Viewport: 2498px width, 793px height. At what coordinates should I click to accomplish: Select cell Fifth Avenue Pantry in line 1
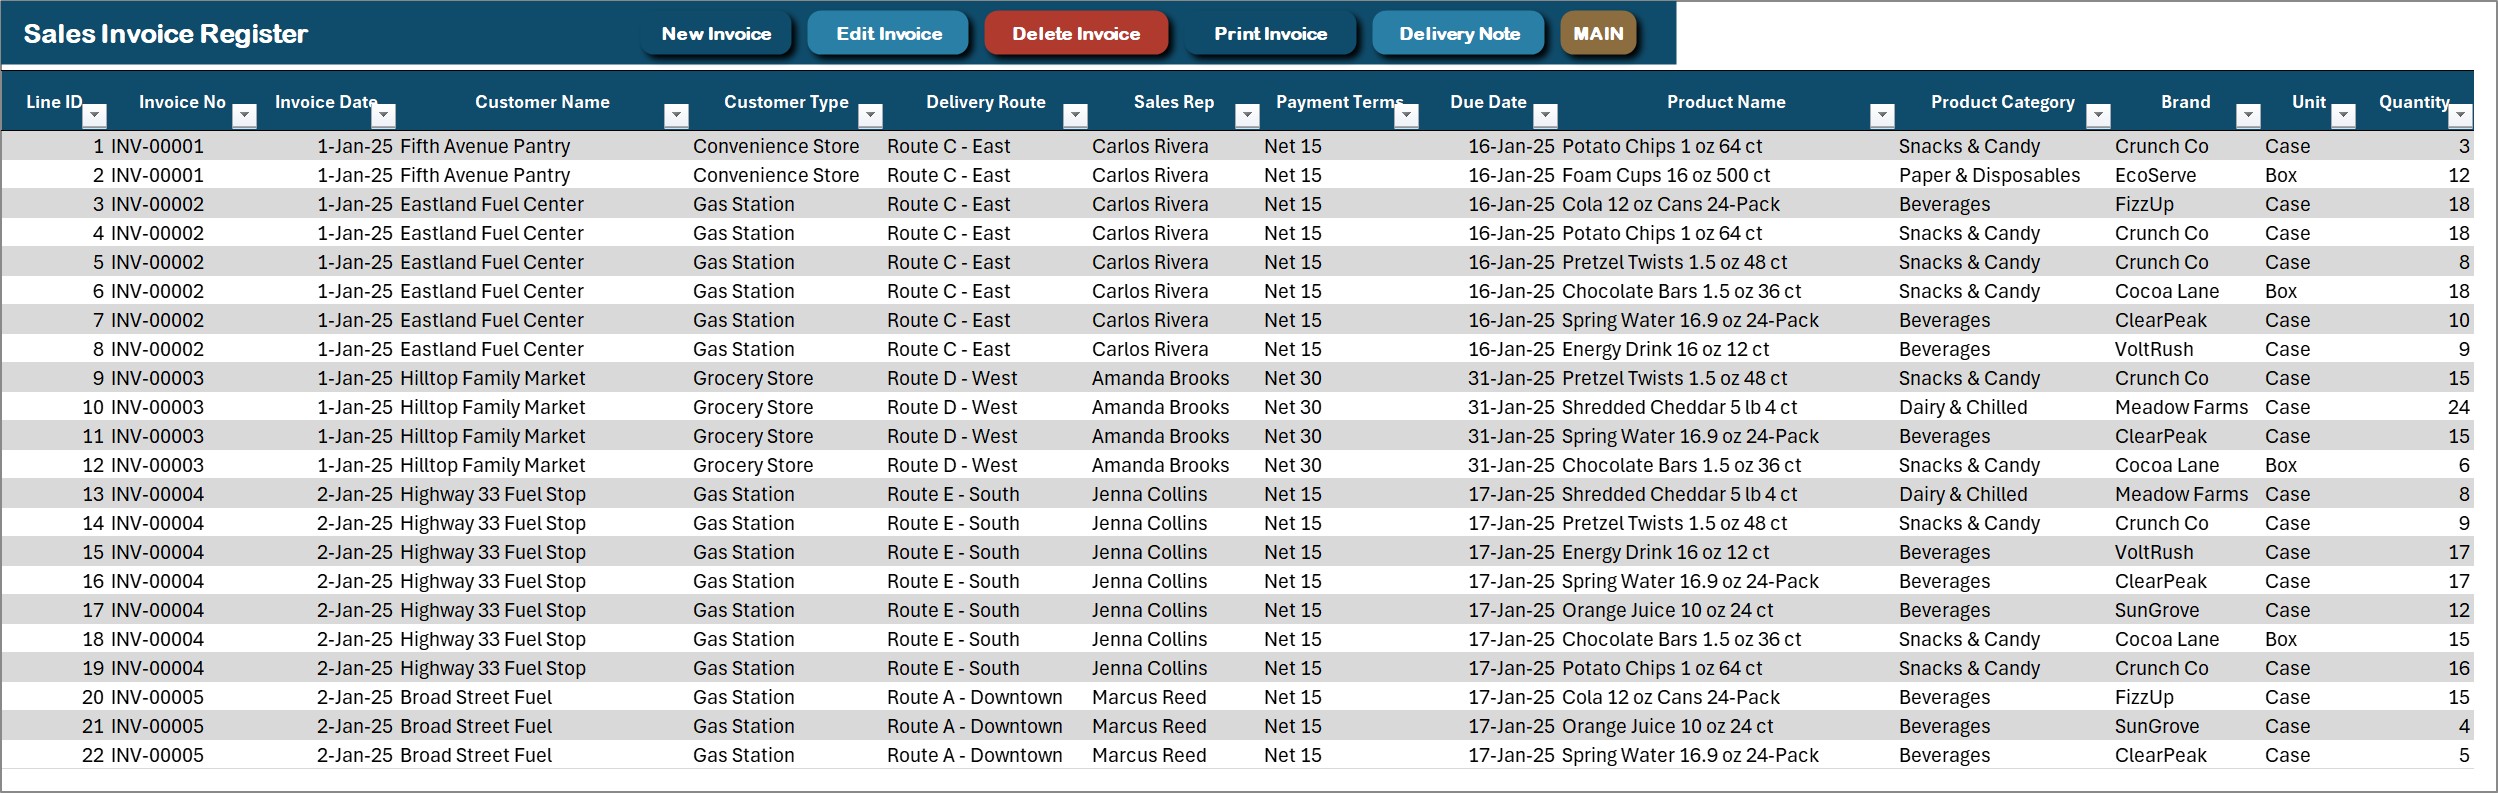click(485, 146)
